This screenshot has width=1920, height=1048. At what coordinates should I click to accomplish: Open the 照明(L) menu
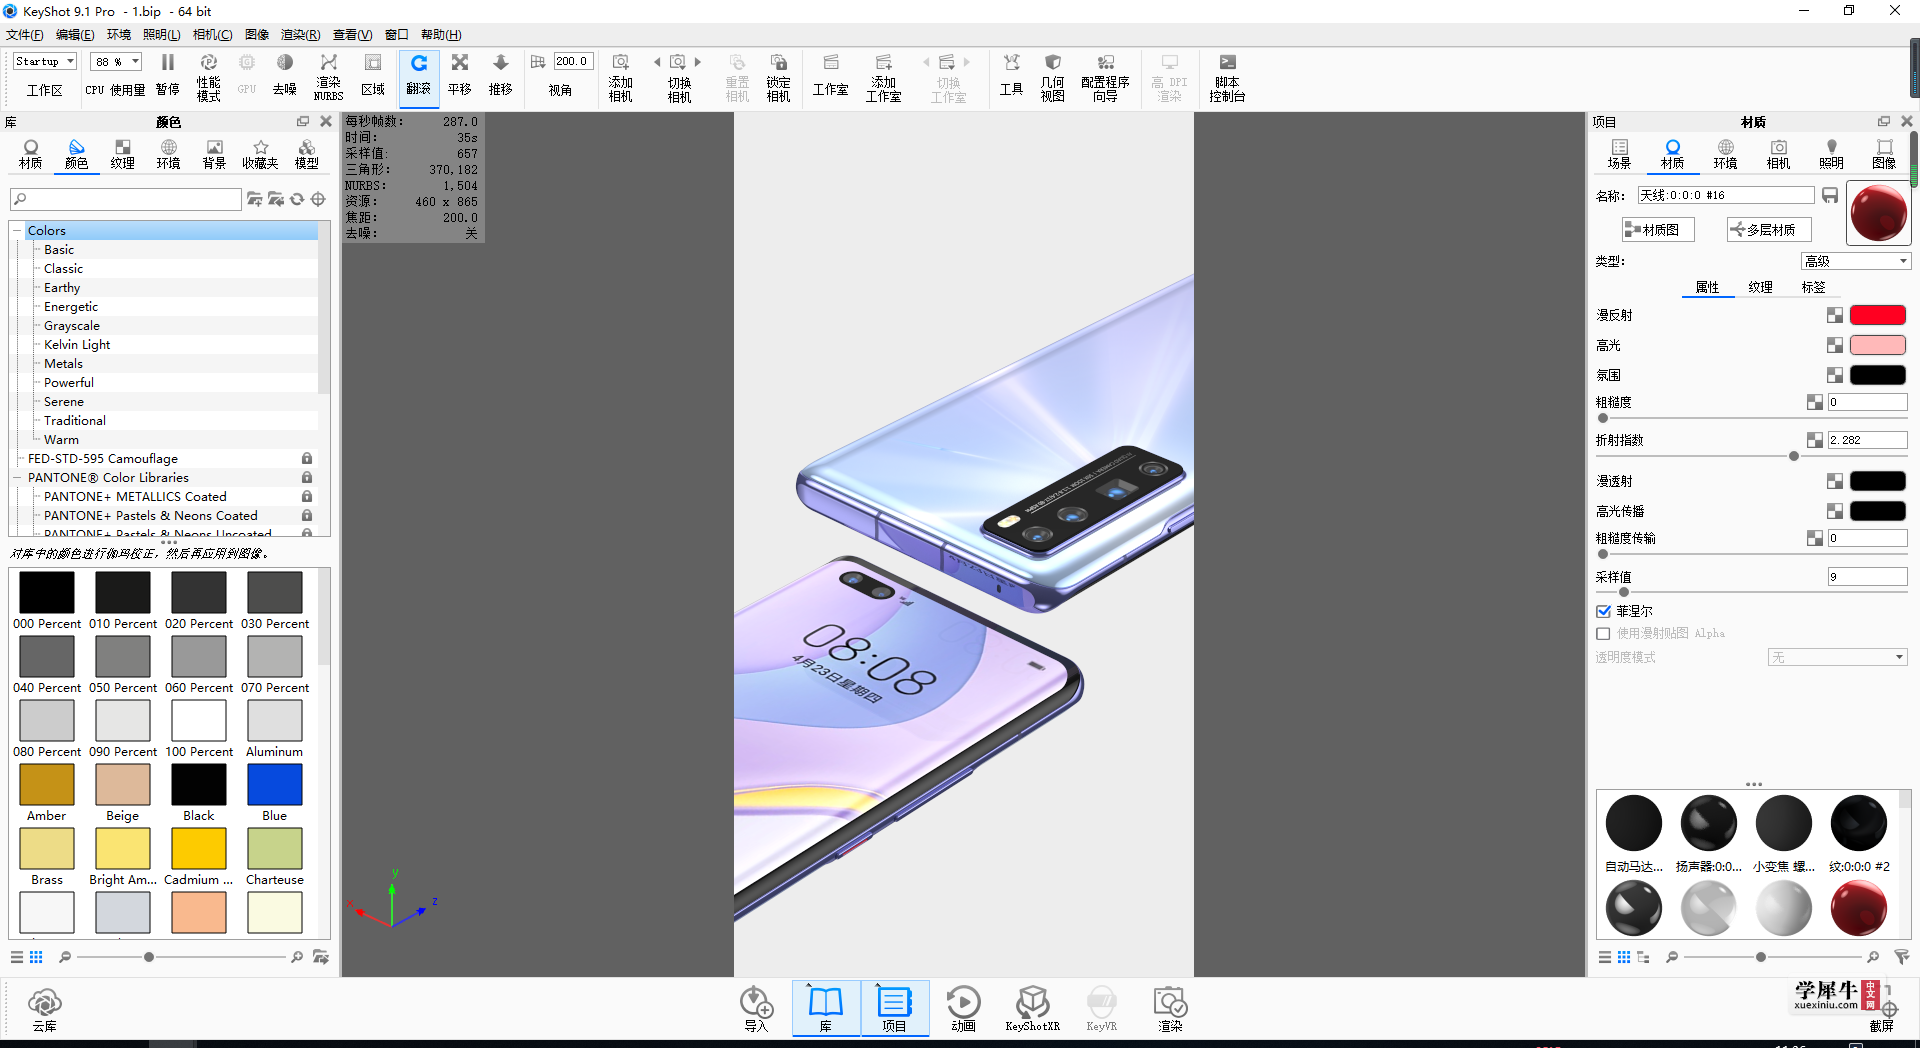tap(161, 35)
